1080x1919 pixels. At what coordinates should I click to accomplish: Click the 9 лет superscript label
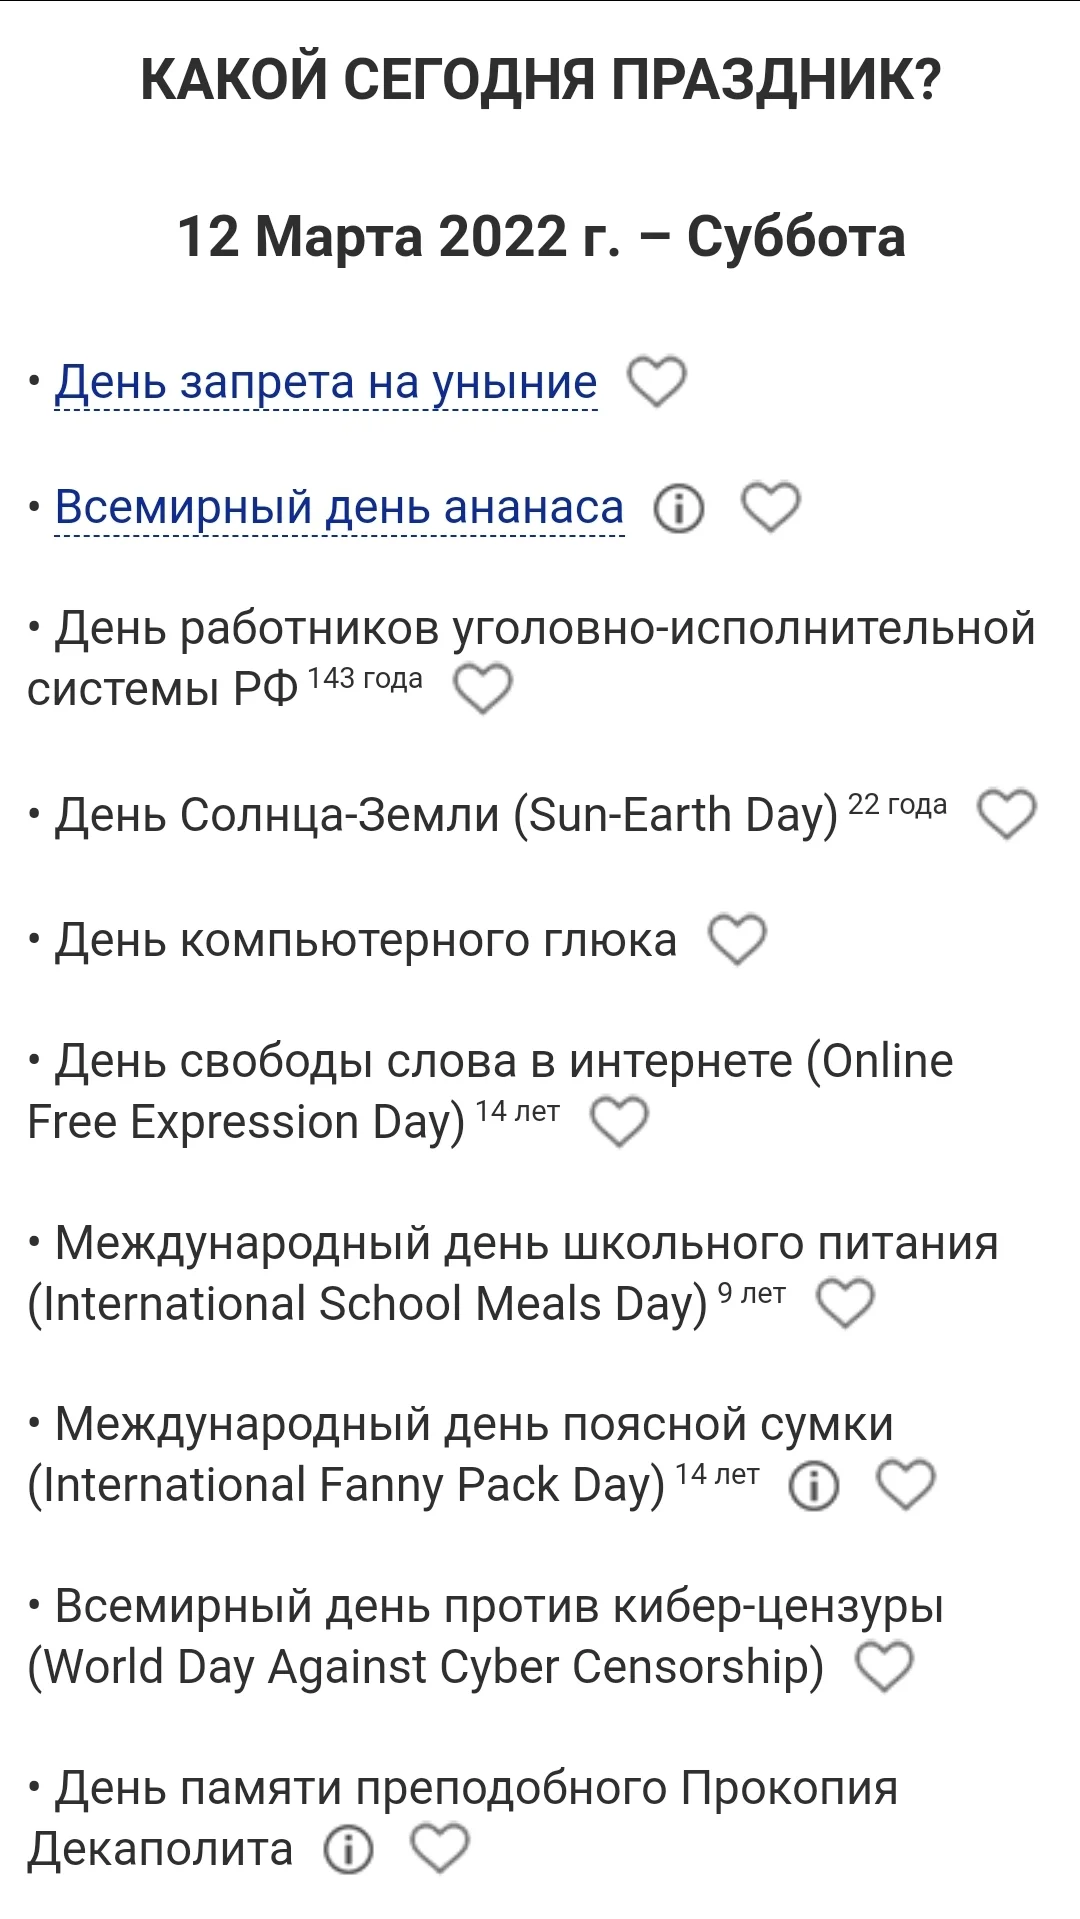(x=752, y=1292)
